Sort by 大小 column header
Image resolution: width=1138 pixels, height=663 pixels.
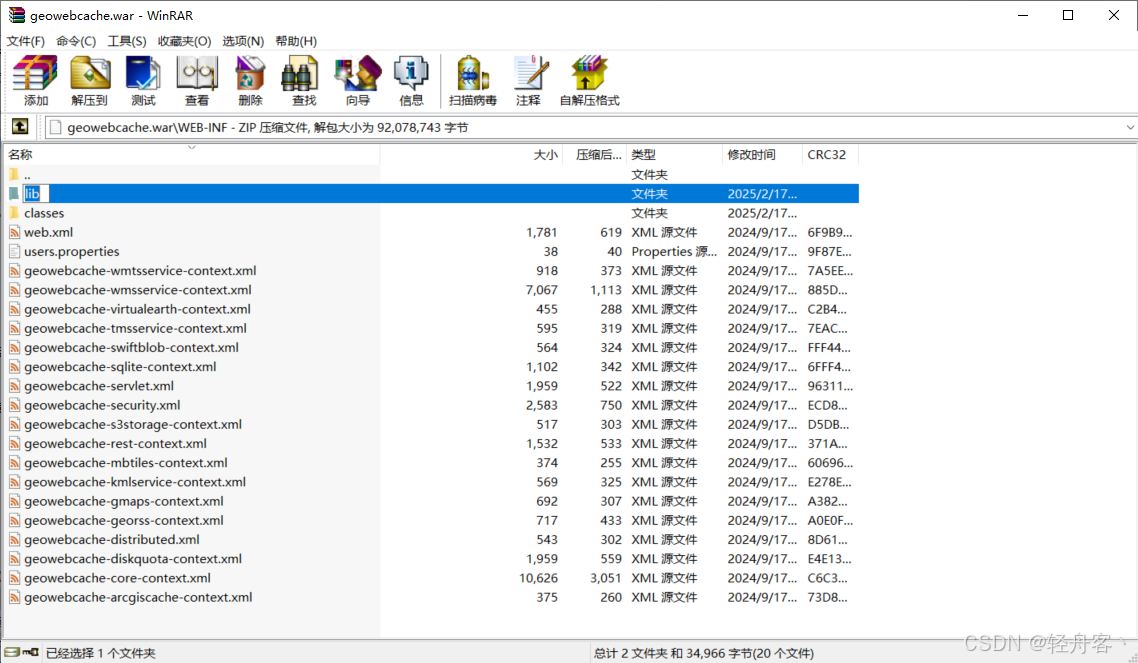click(472, 155)
